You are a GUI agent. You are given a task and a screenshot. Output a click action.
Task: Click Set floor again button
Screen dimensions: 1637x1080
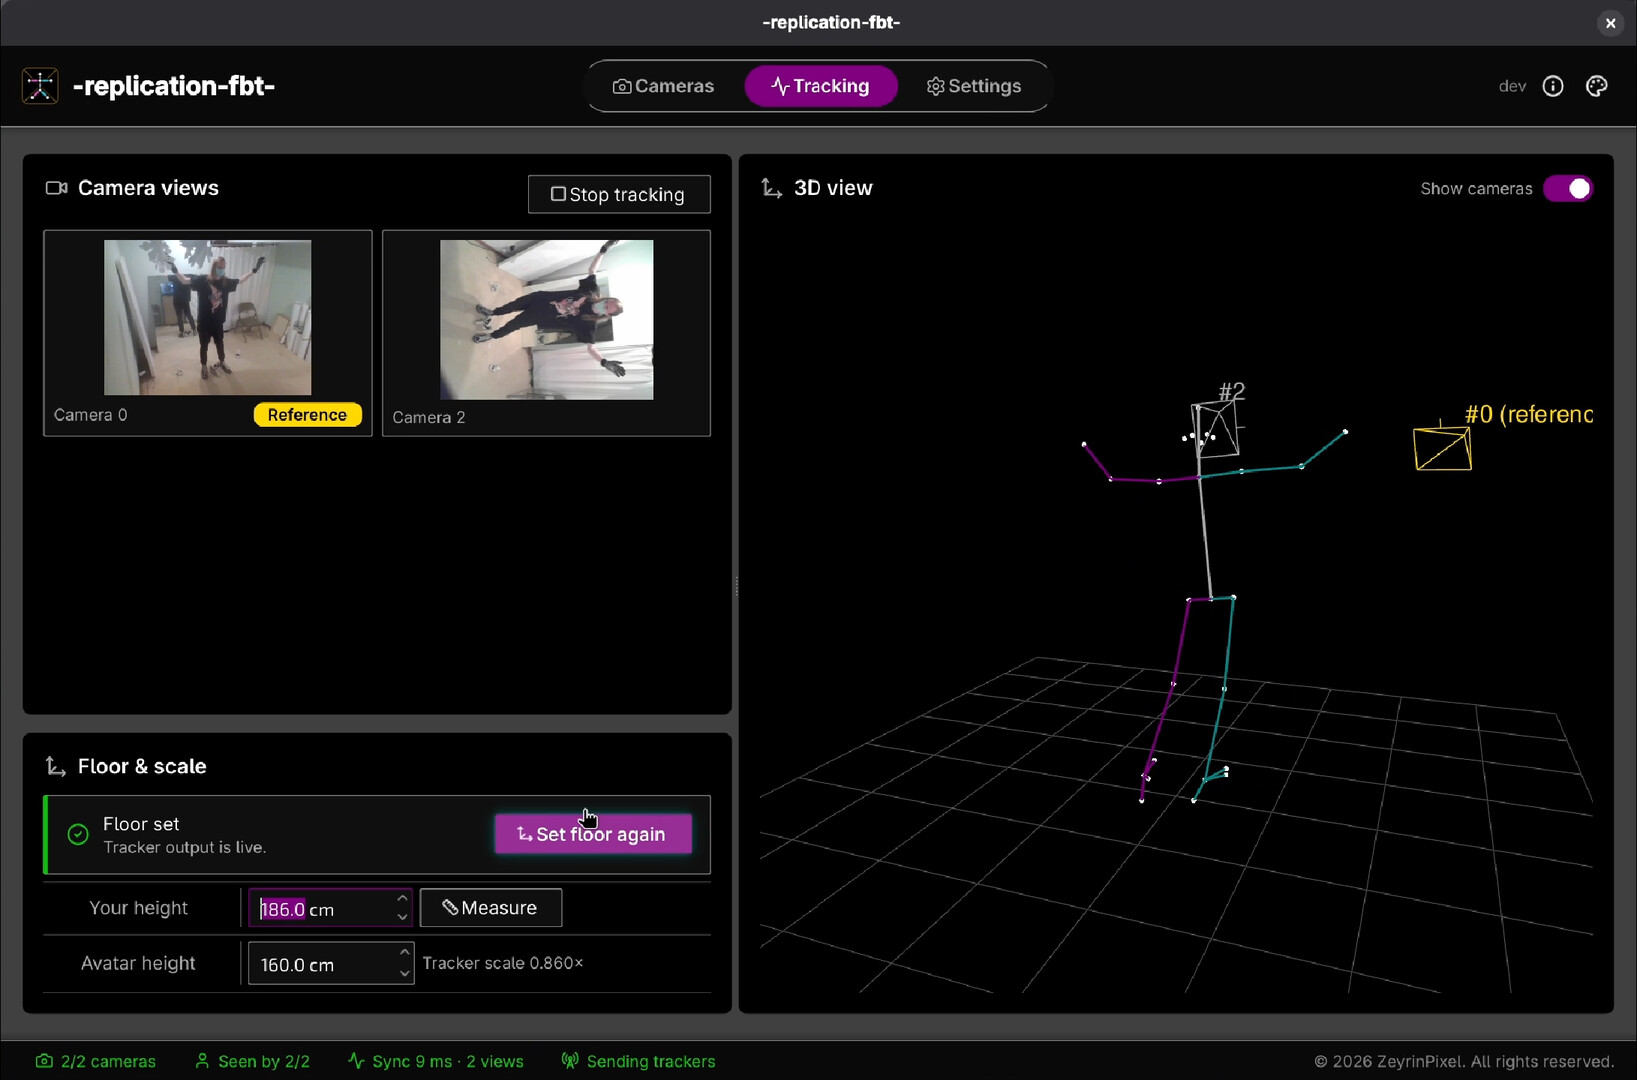pyautogui.click(x=593, y=834)
